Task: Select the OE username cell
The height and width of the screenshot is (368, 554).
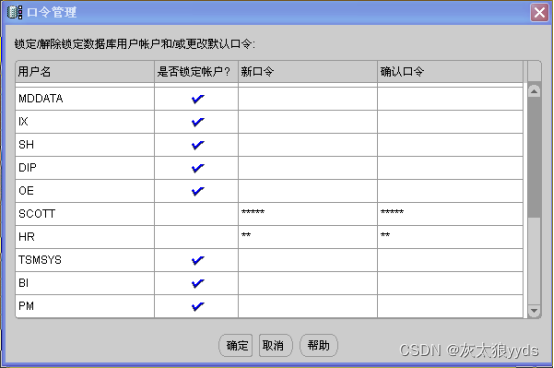Action: click(85, 191)
